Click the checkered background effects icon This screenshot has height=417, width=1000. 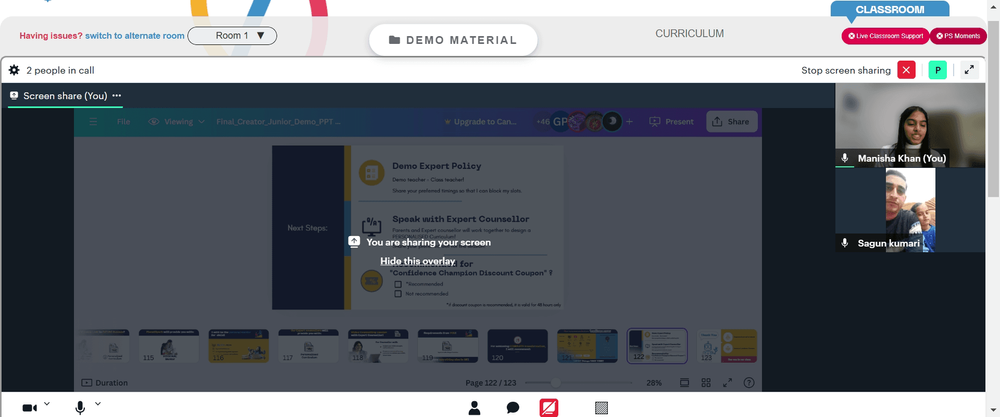tap(601, 407)
